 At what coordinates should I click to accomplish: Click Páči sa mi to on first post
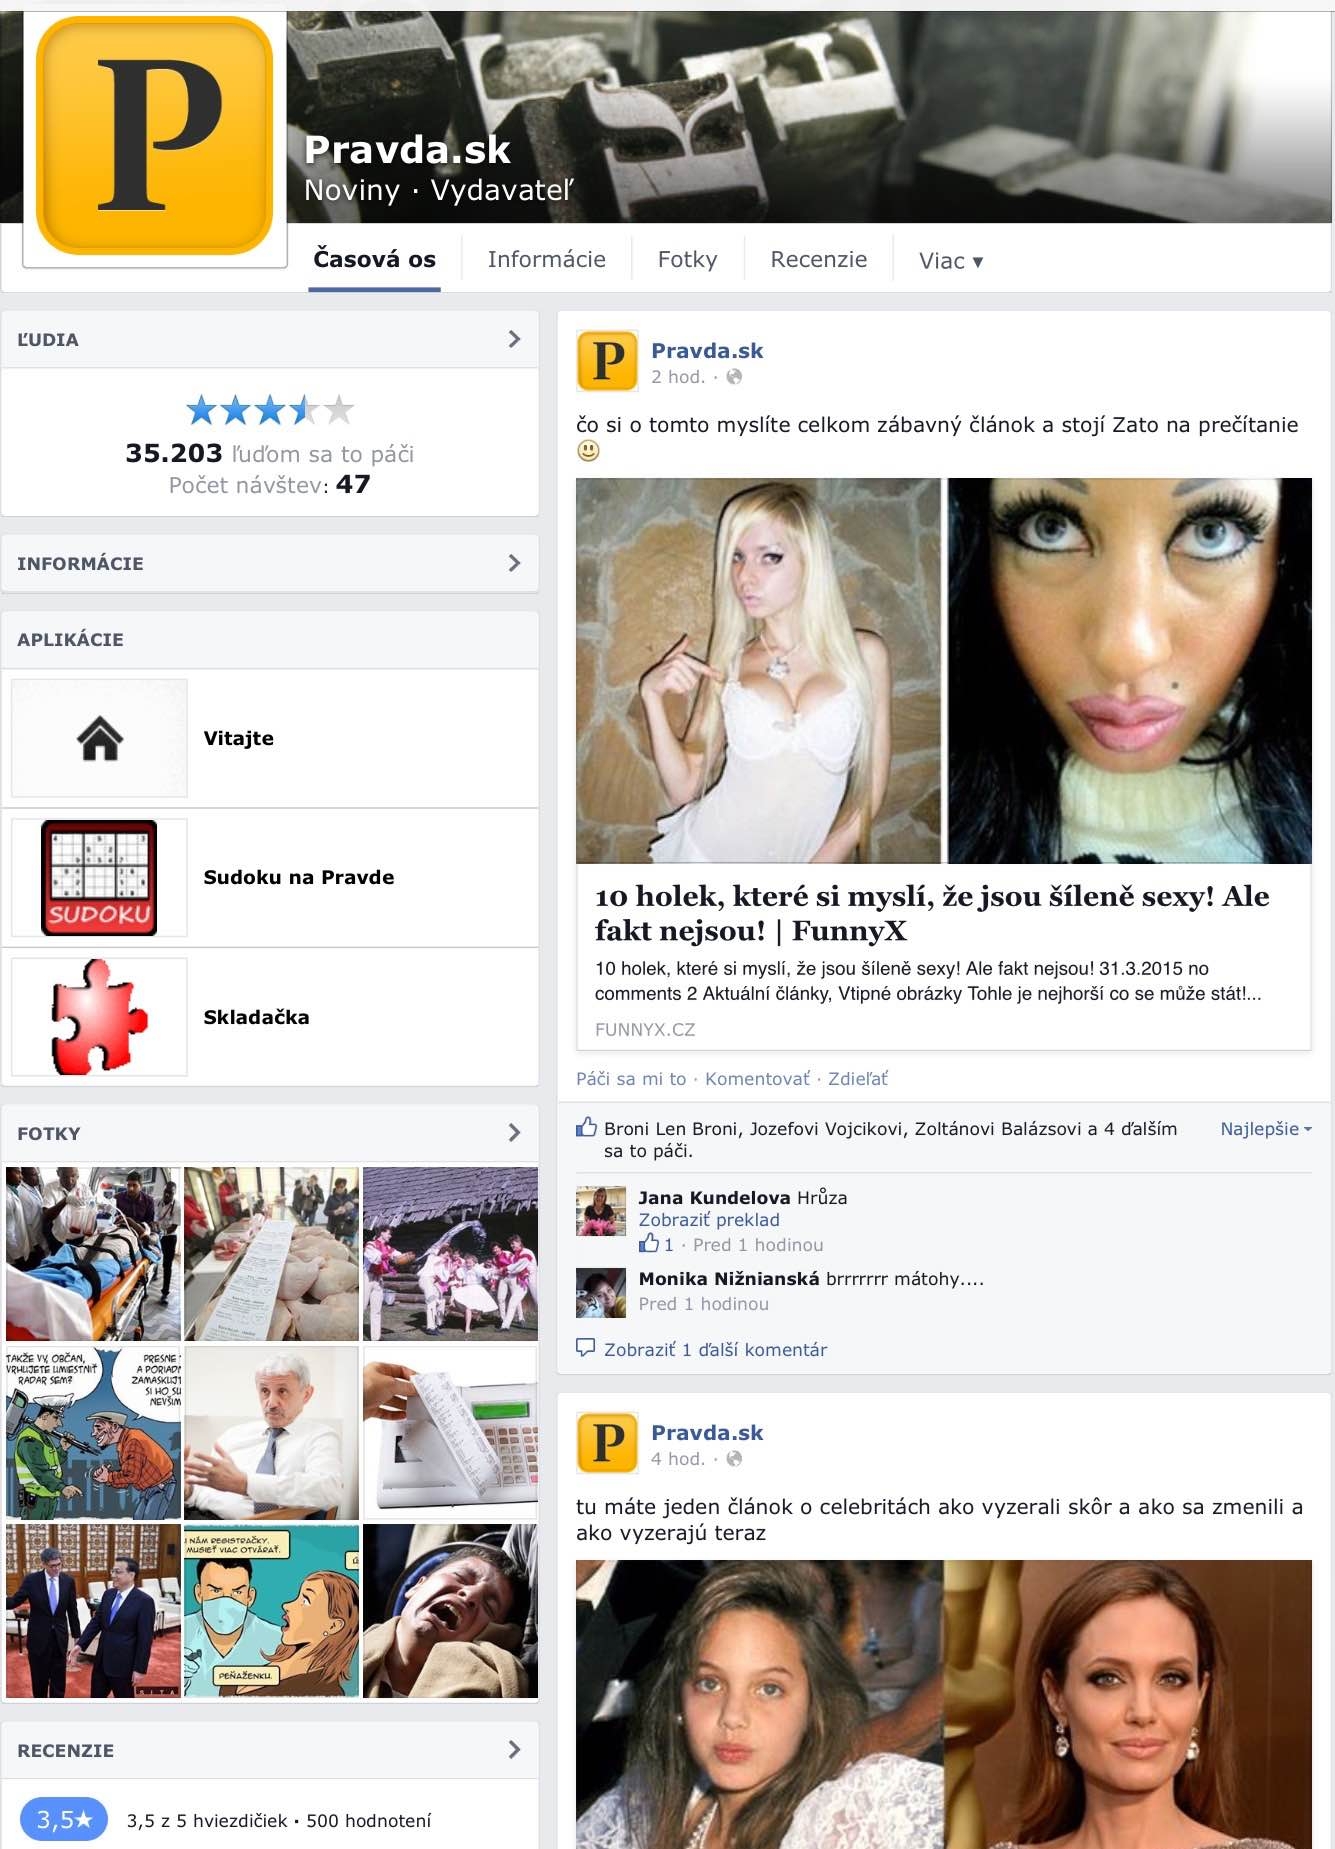tap(630, 1079)
